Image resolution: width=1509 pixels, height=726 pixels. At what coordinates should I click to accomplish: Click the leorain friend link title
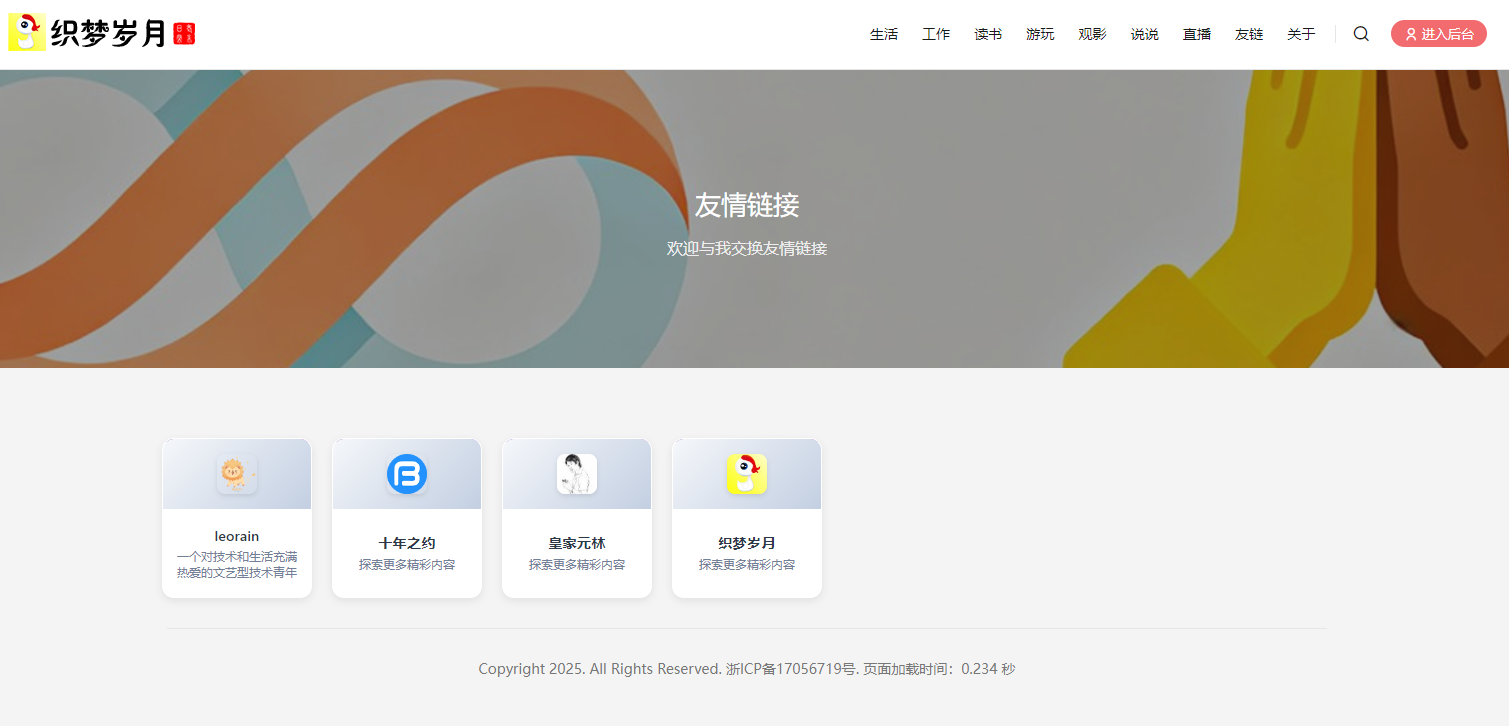pyautogui.click(x=237, y=537)
